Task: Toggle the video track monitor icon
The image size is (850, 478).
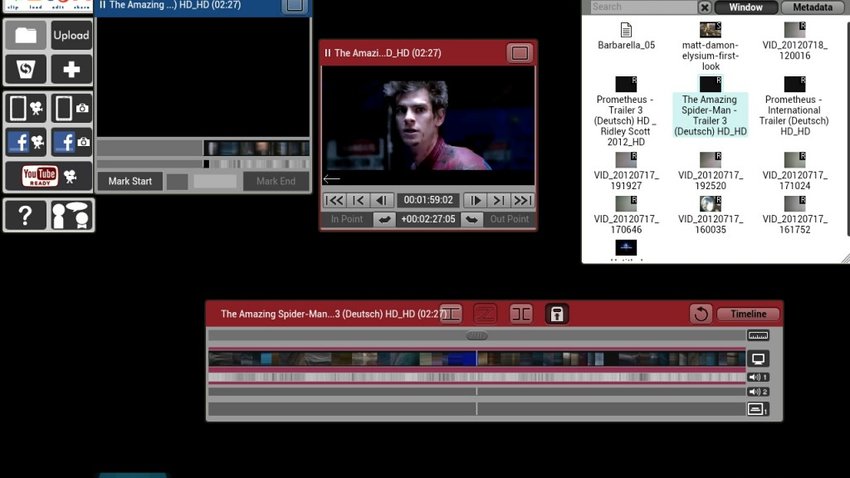Action: [758, 359]
